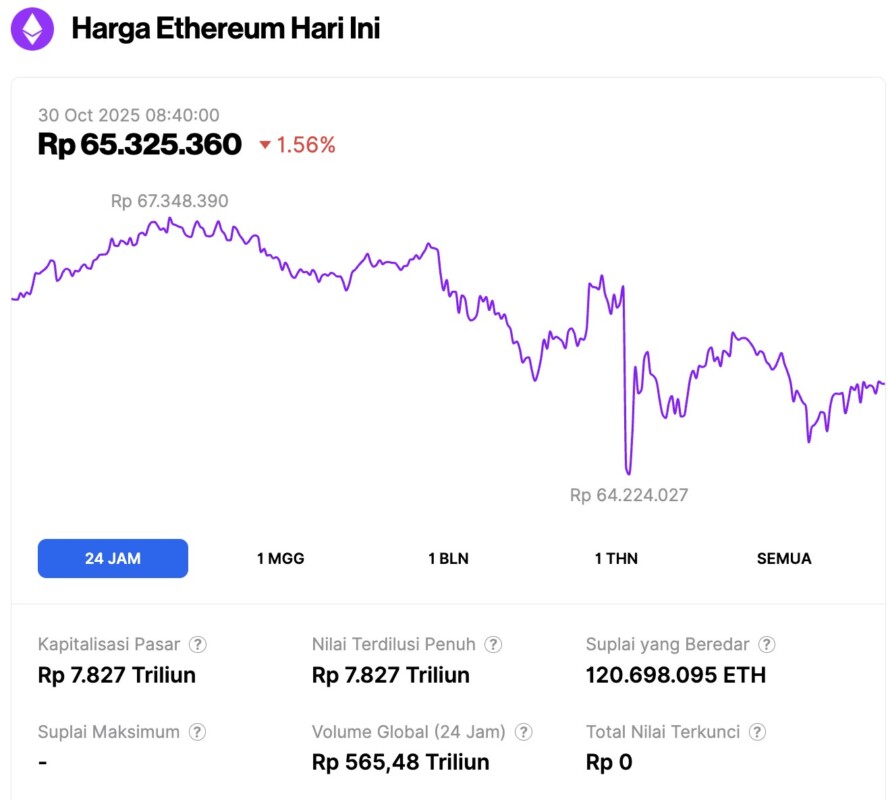Click the Harga Ethereum Hari Ini heading
This screenshot has width=888, height=800.
(226, 29)
